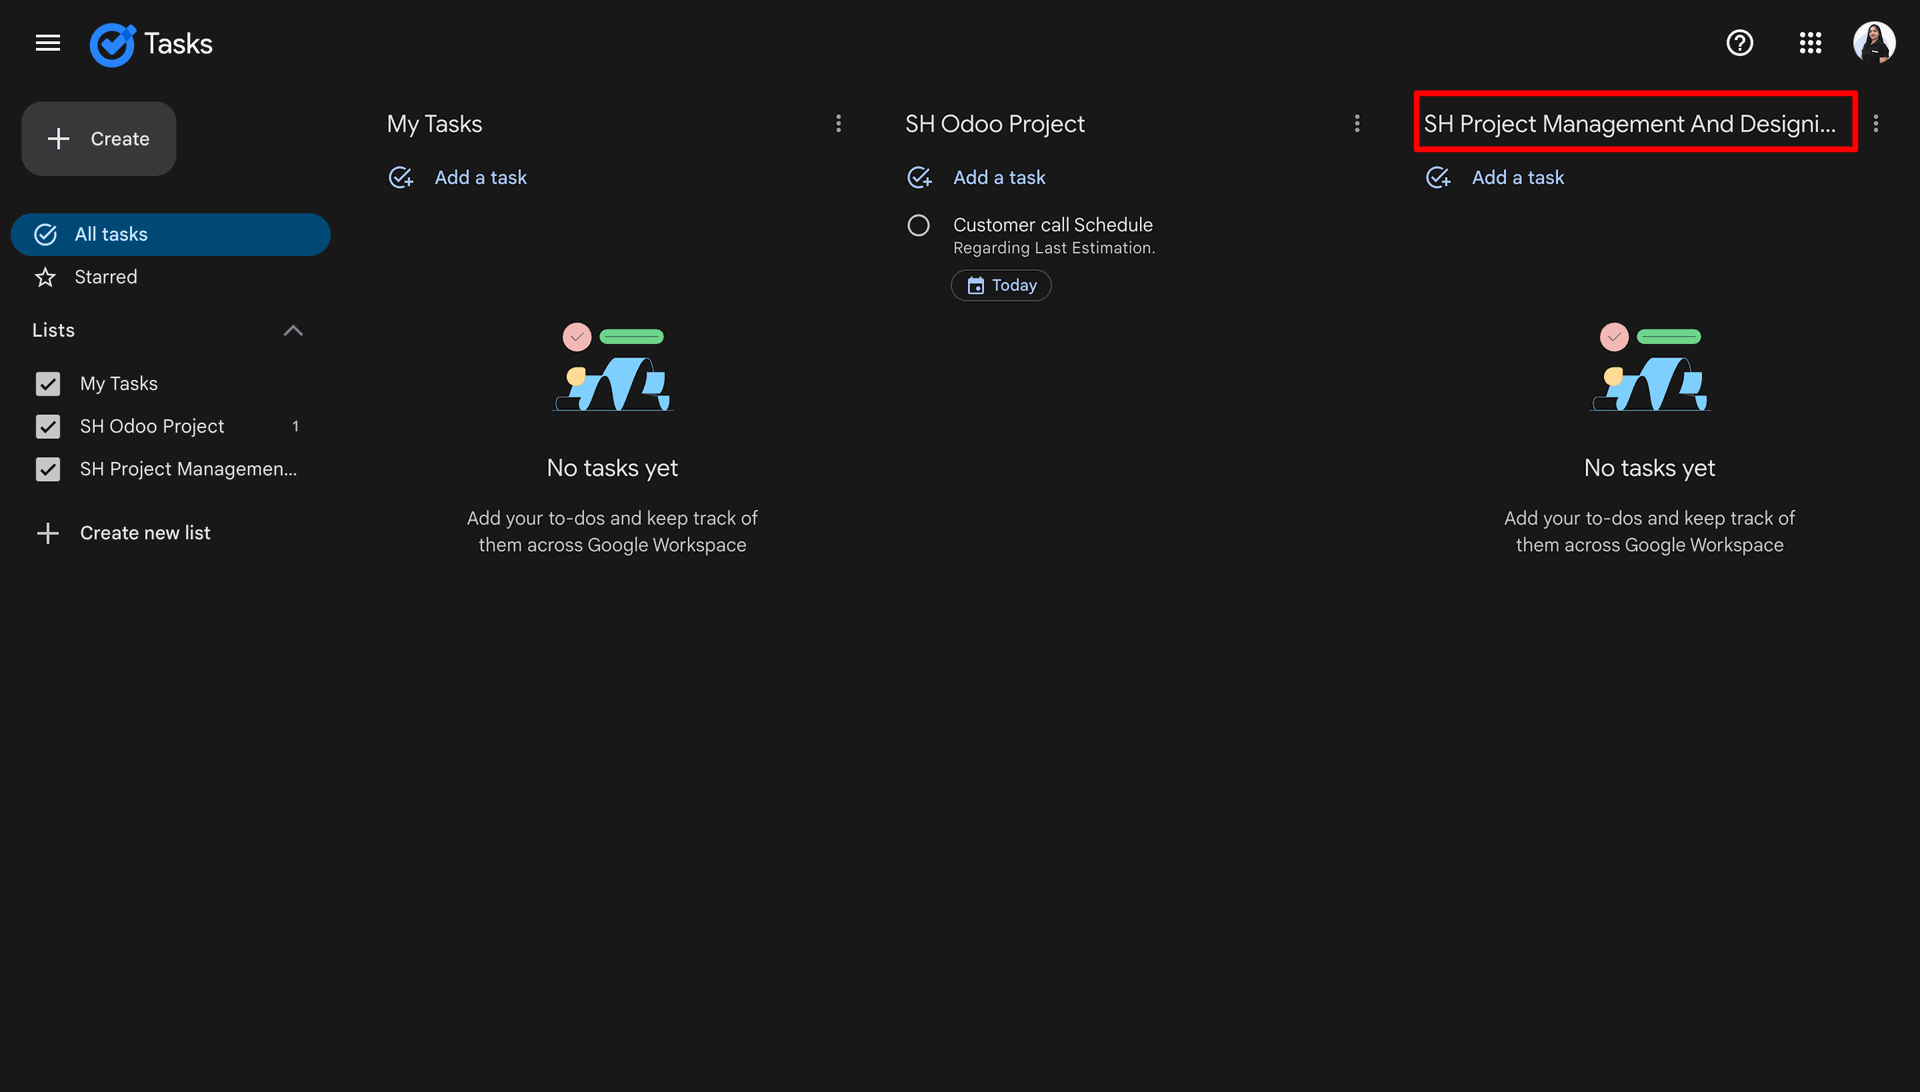Click the Starred star icon in the sidebar

(x=45, y=277)
